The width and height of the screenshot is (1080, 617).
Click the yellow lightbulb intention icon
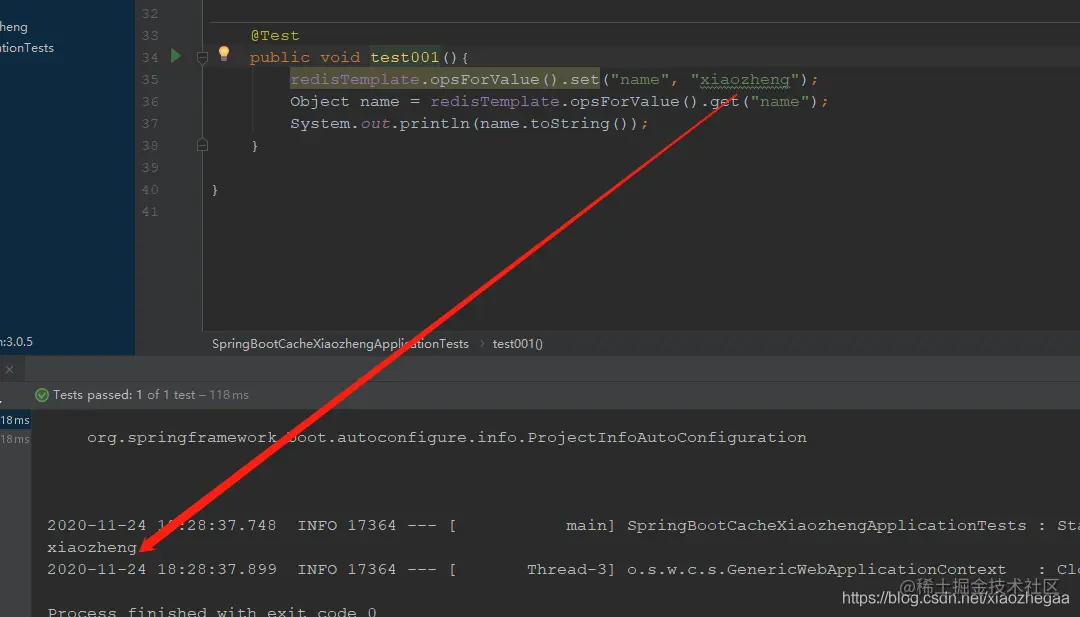click(x=224, y=54)
